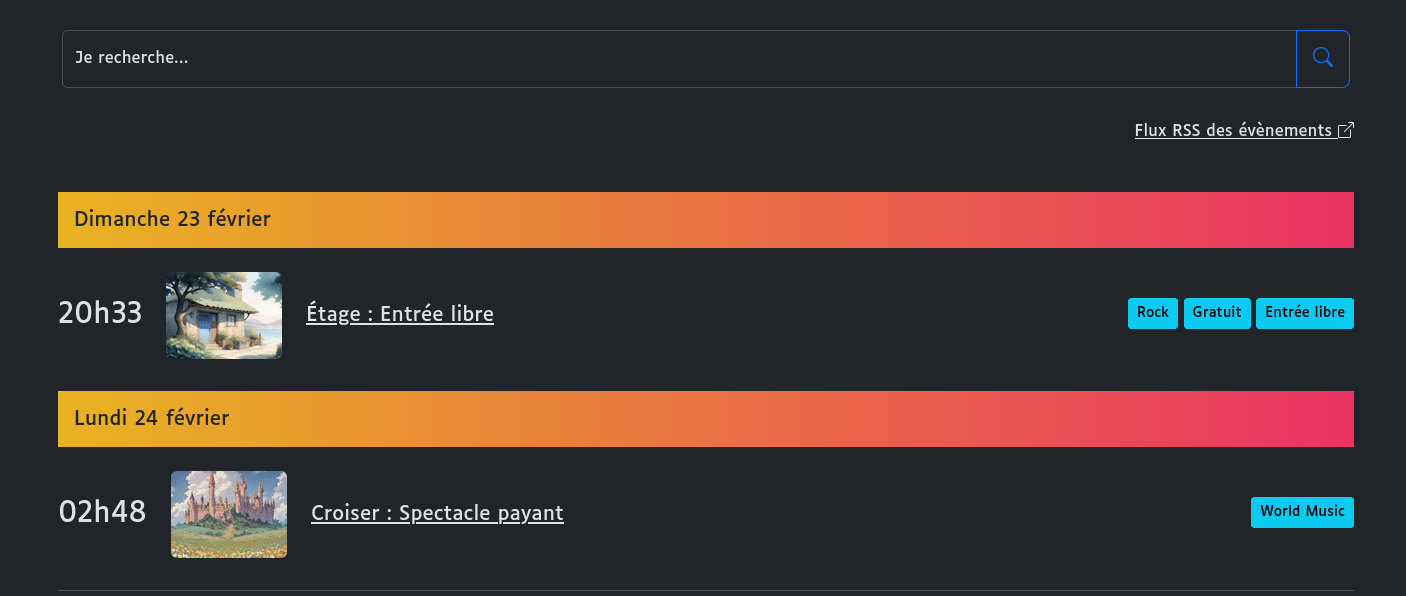Click the 20h33 event time
This screenshot has height=596, width=1406.
tap(100, 314)
